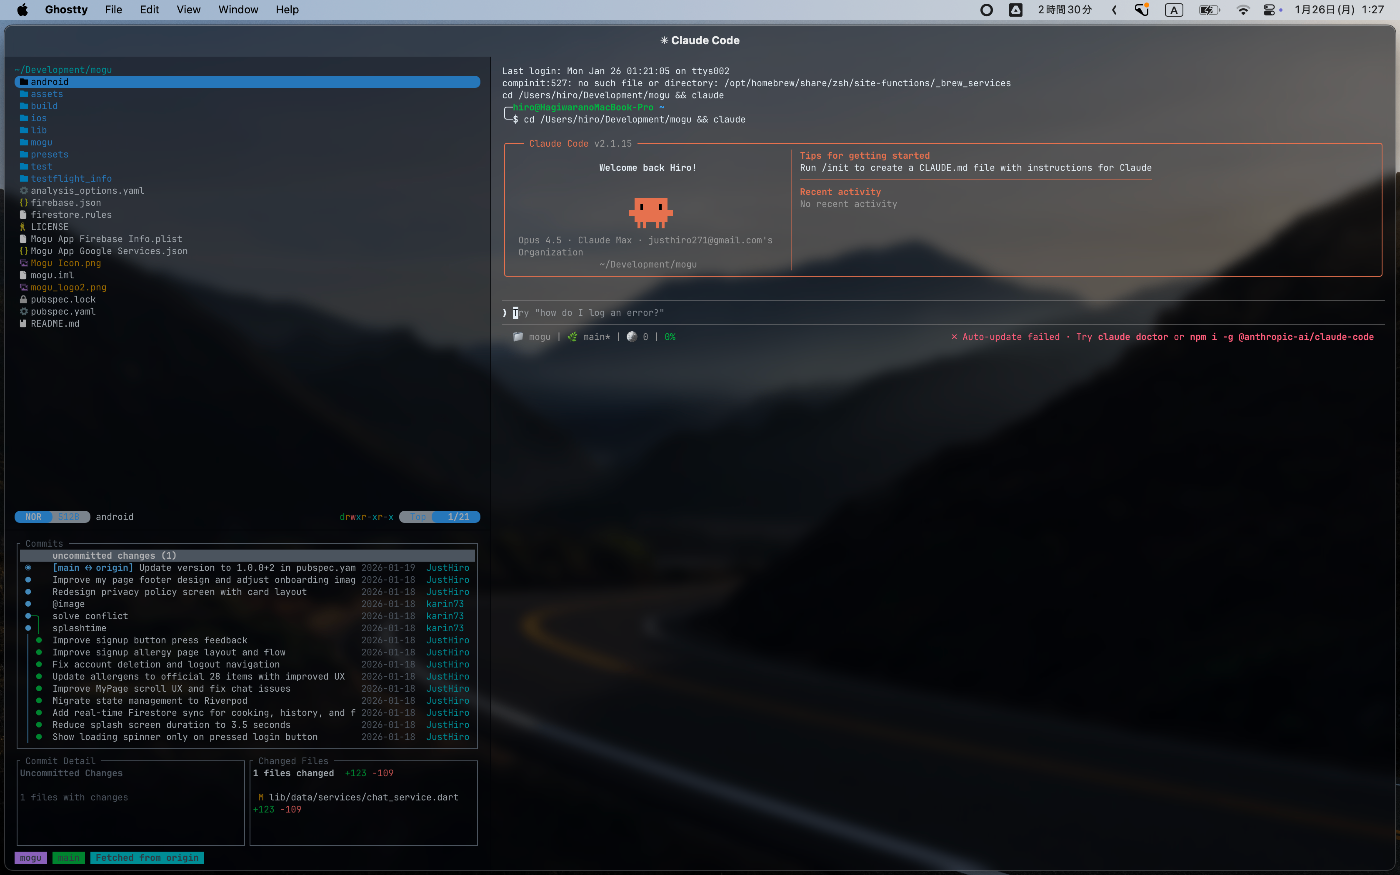The width and height of the screenshot is (1400, 875).
Task: Click the 'Tips for getting started' heading
Action: [x=865, y=156]
